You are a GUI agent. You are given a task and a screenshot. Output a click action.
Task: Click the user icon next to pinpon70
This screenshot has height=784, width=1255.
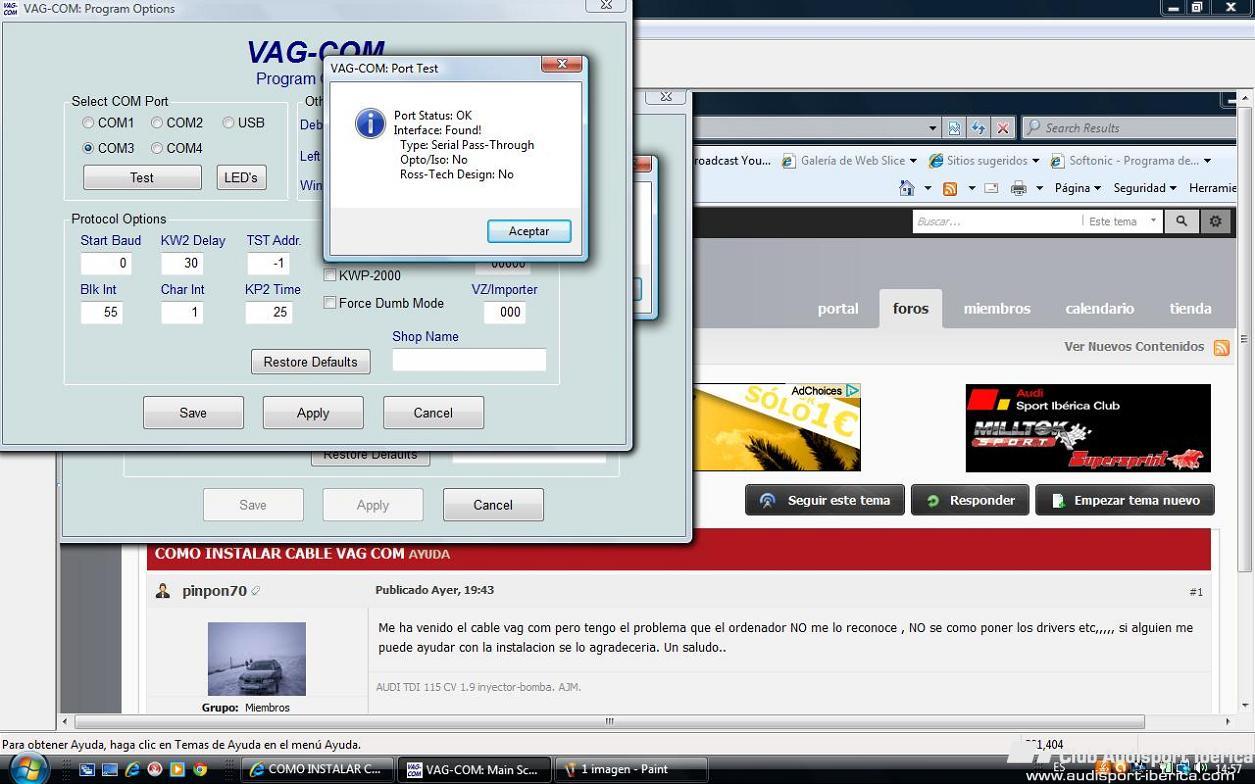tap(163, 591)
